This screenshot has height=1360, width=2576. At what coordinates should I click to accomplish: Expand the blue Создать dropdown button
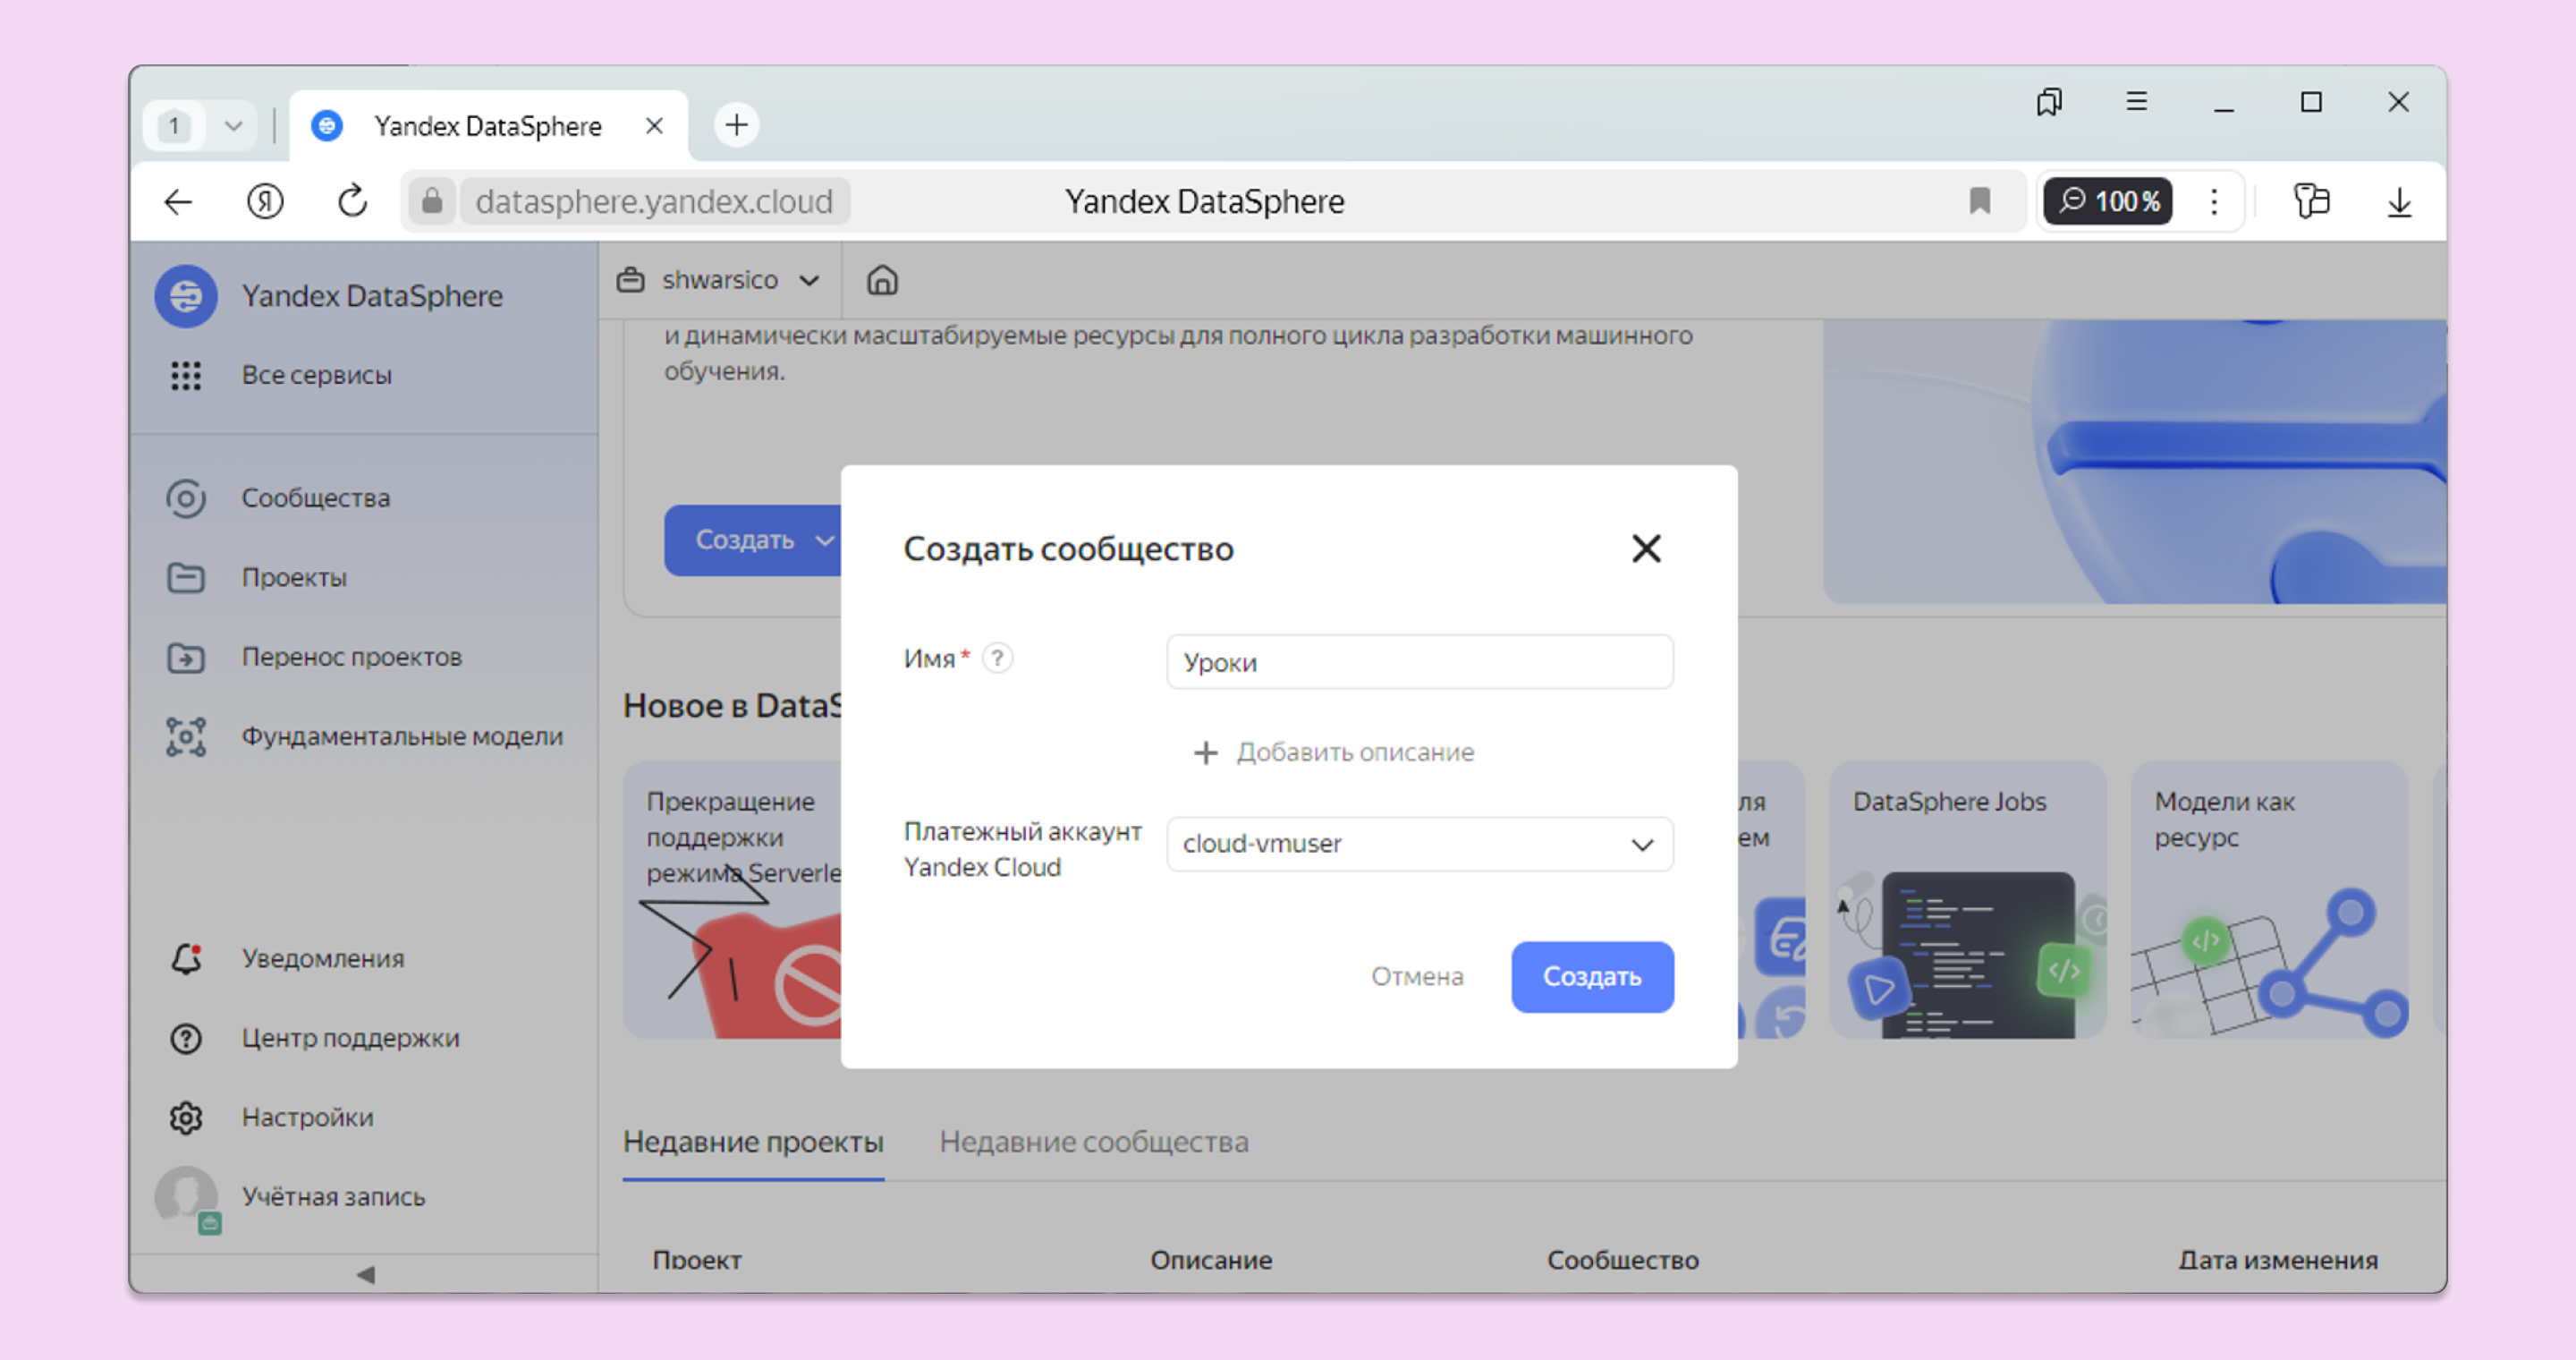pos(753,540)
